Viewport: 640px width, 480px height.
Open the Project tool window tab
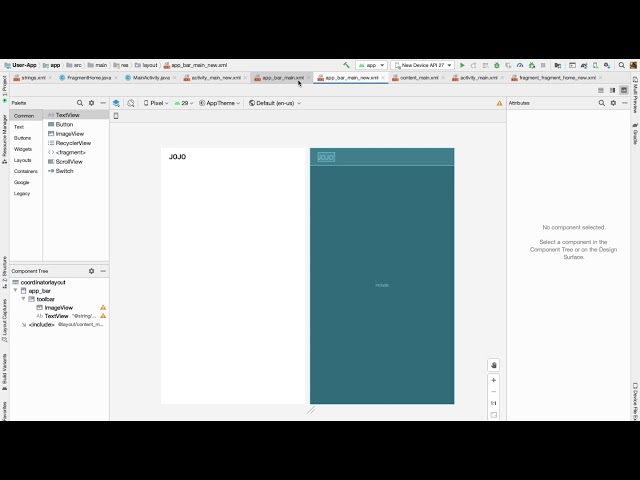point(4,89)
